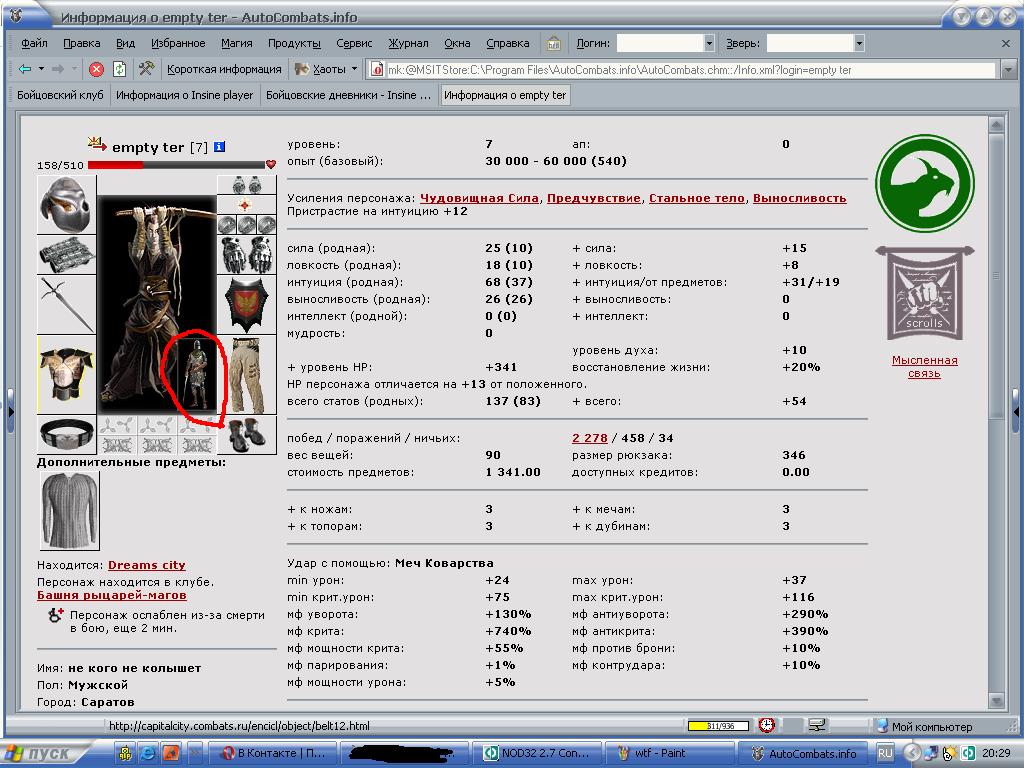The width and height of the screenshot is (1024, 768).
Task: Click the bracers equipment slot
Action: tap(67, 255)
